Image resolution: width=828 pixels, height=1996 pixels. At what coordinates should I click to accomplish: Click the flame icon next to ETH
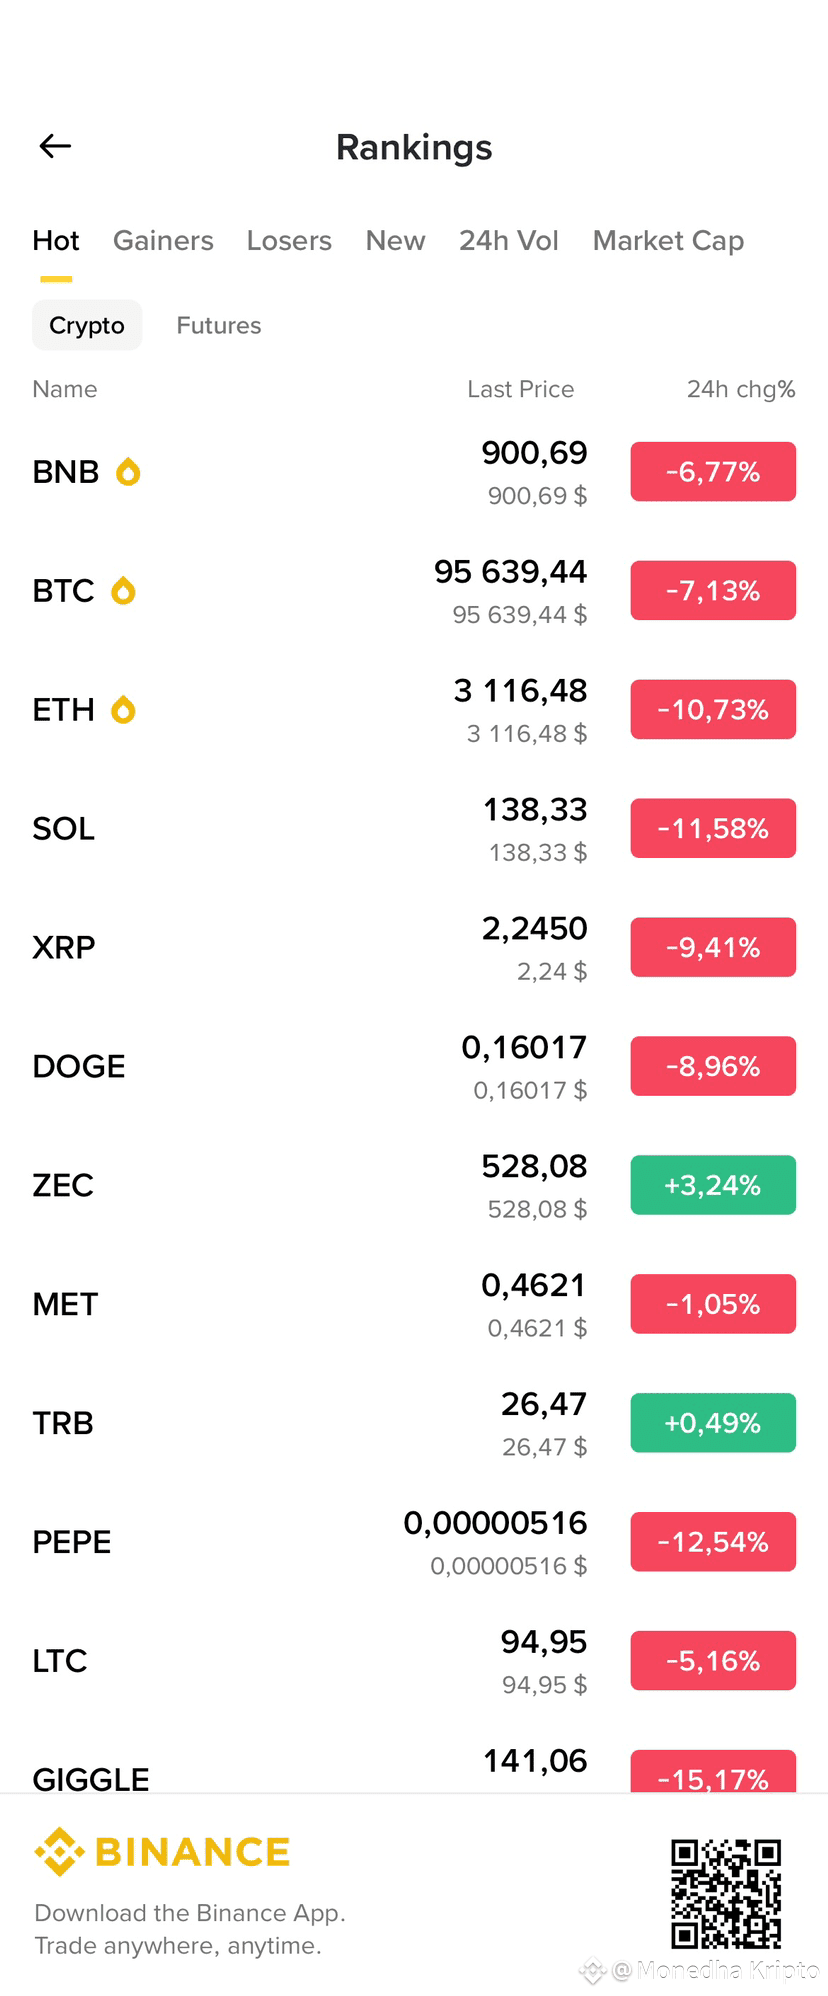pos(123,709)
